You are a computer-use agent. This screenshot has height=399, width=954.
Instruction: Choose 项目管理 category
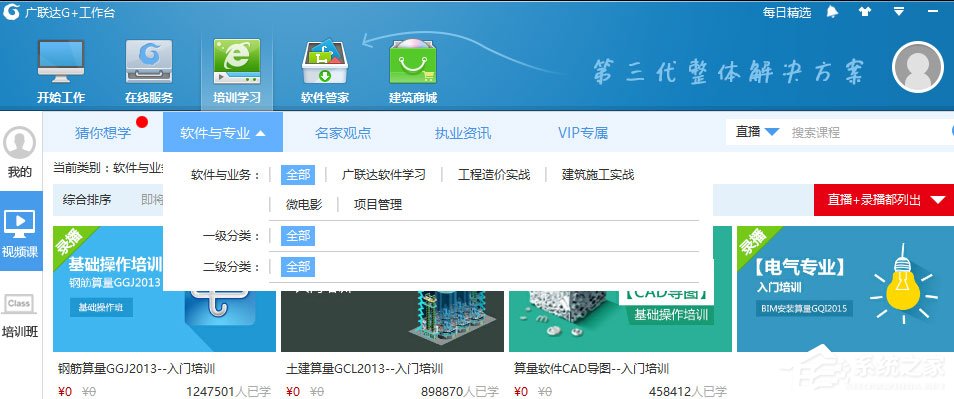pos(378,205)
